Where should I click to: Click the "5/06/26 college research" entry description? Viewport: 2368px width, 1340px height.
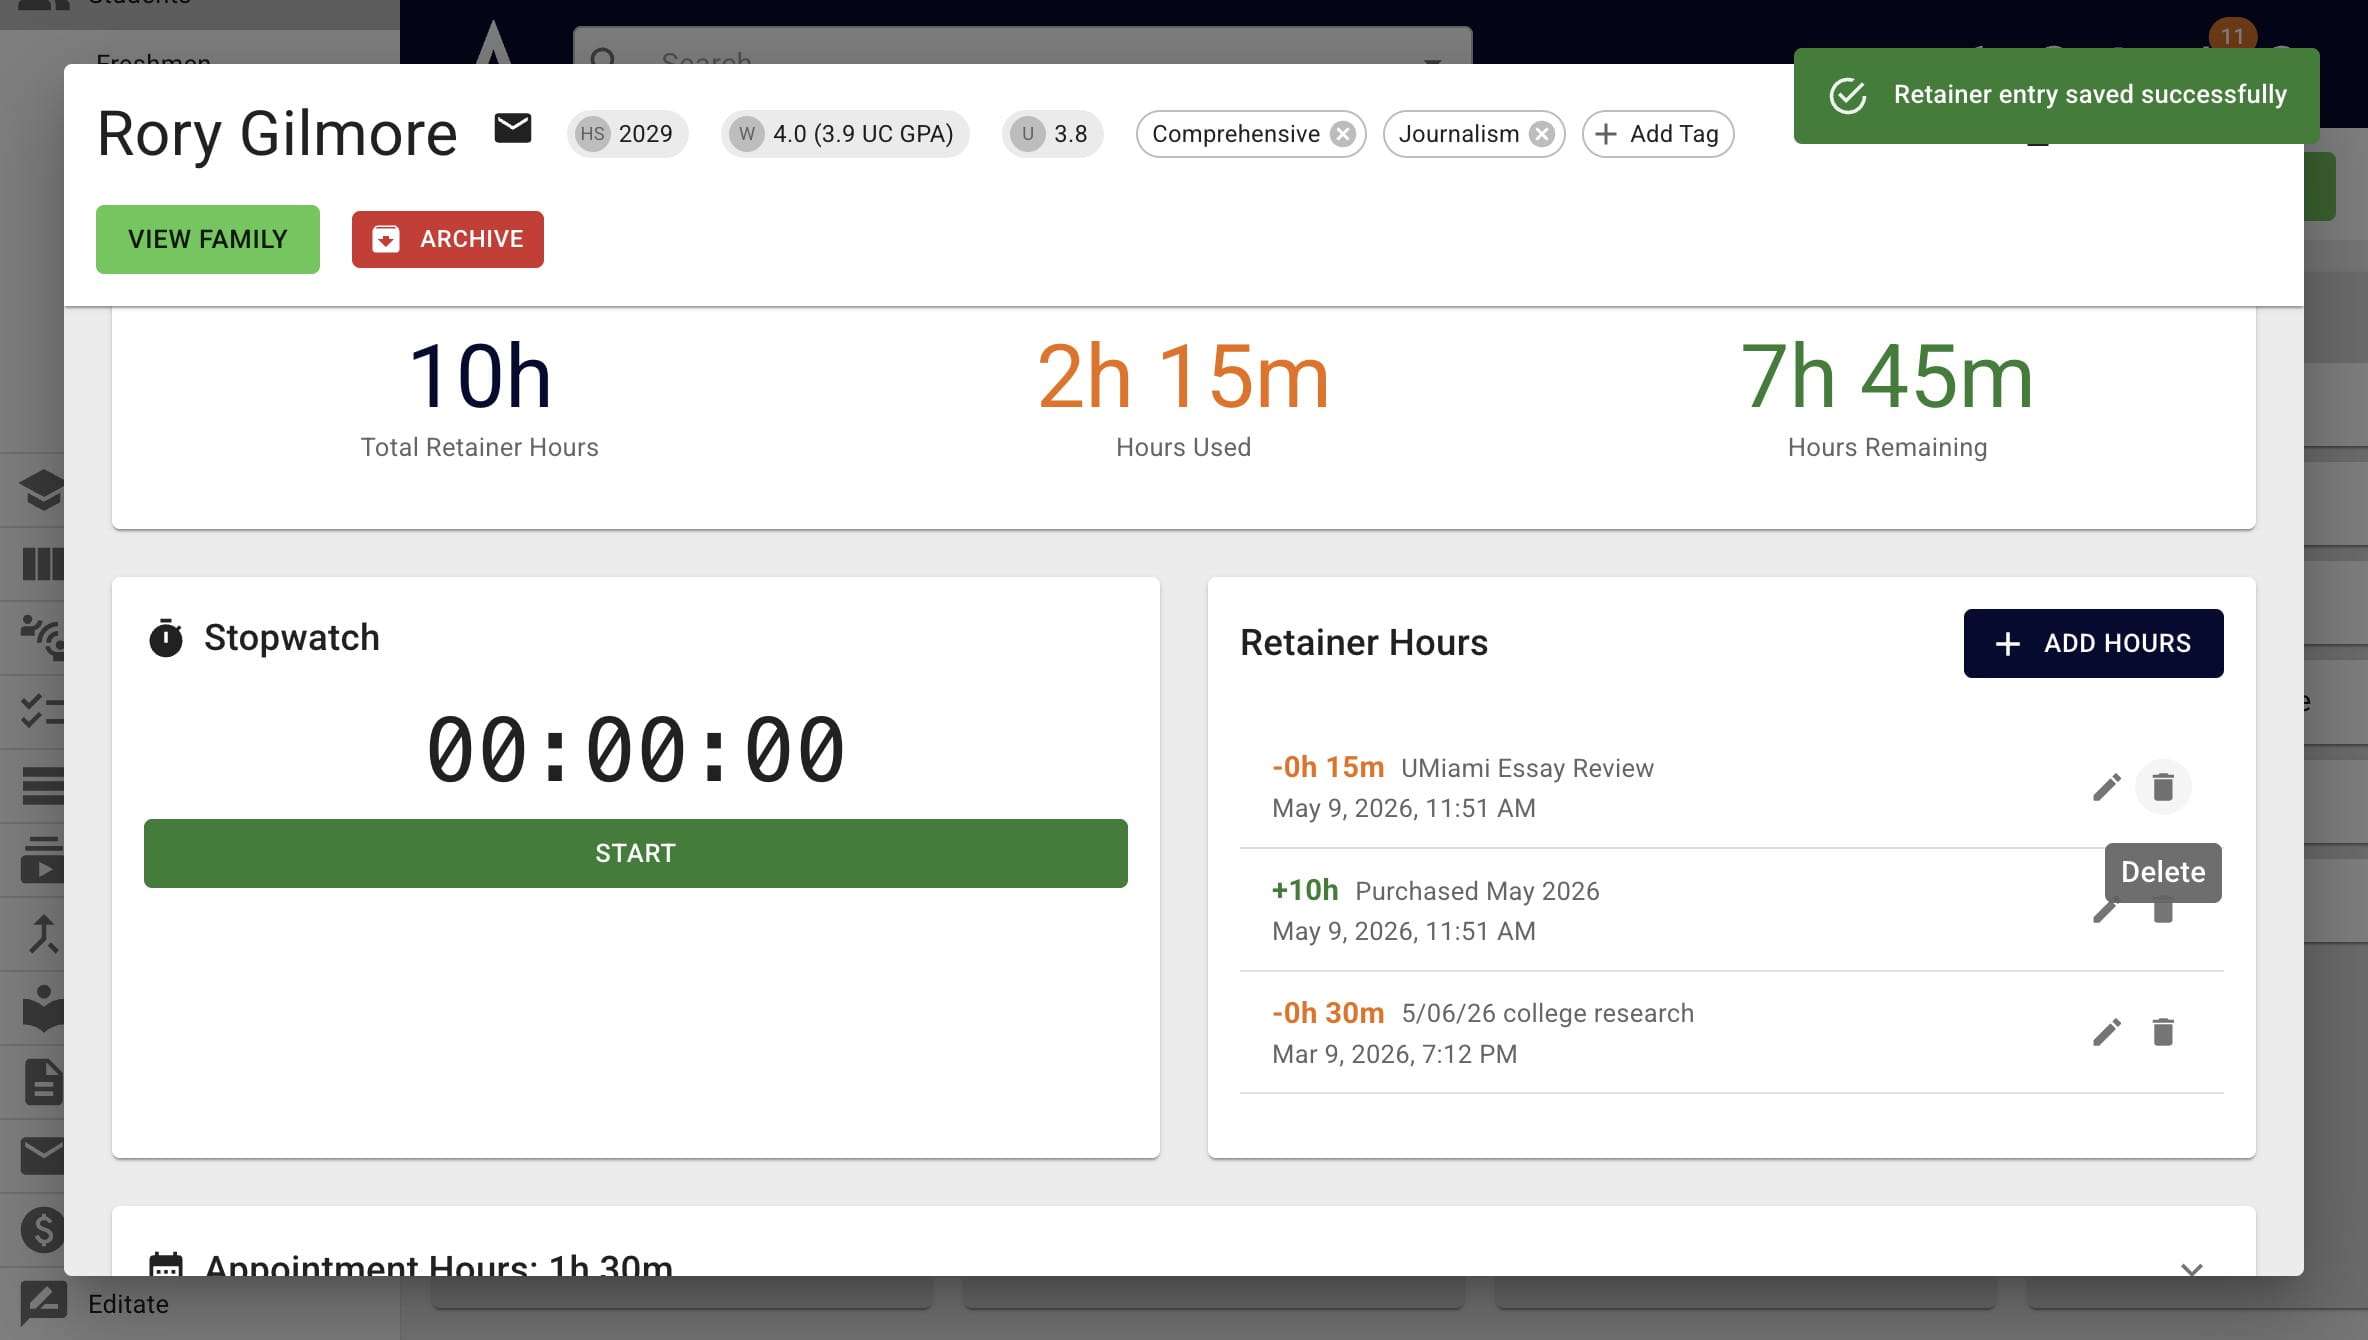(x=1548, y=1013)
